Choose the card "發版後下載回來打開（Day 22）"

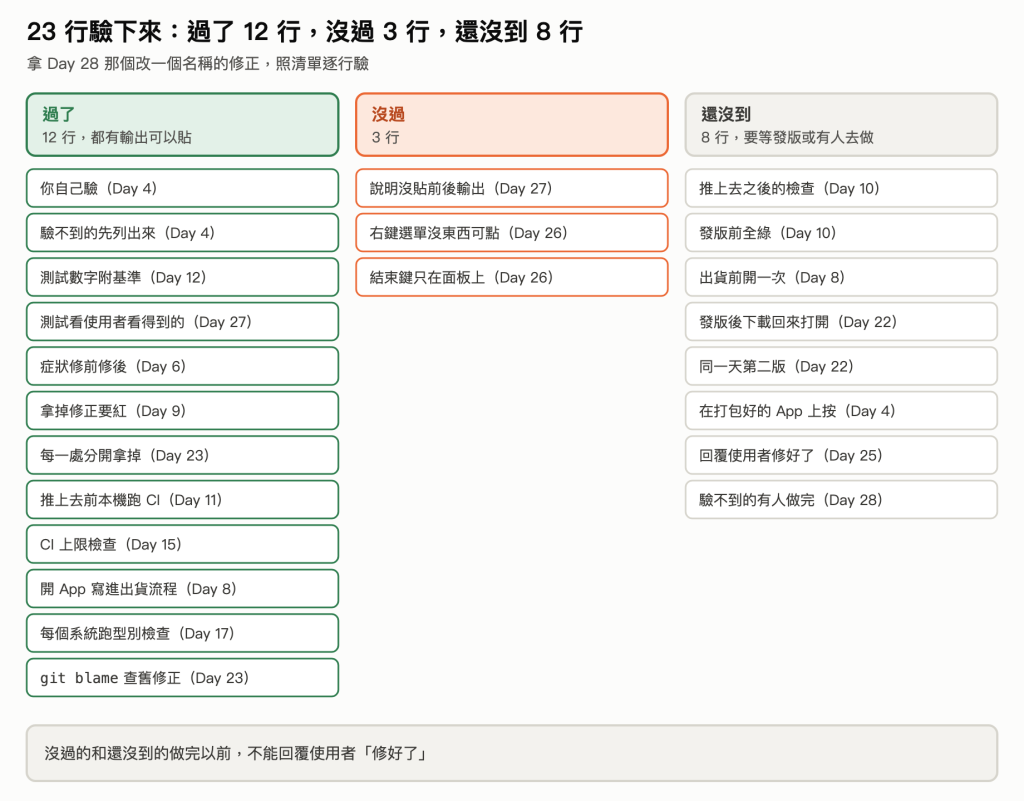tap(841, 321)
